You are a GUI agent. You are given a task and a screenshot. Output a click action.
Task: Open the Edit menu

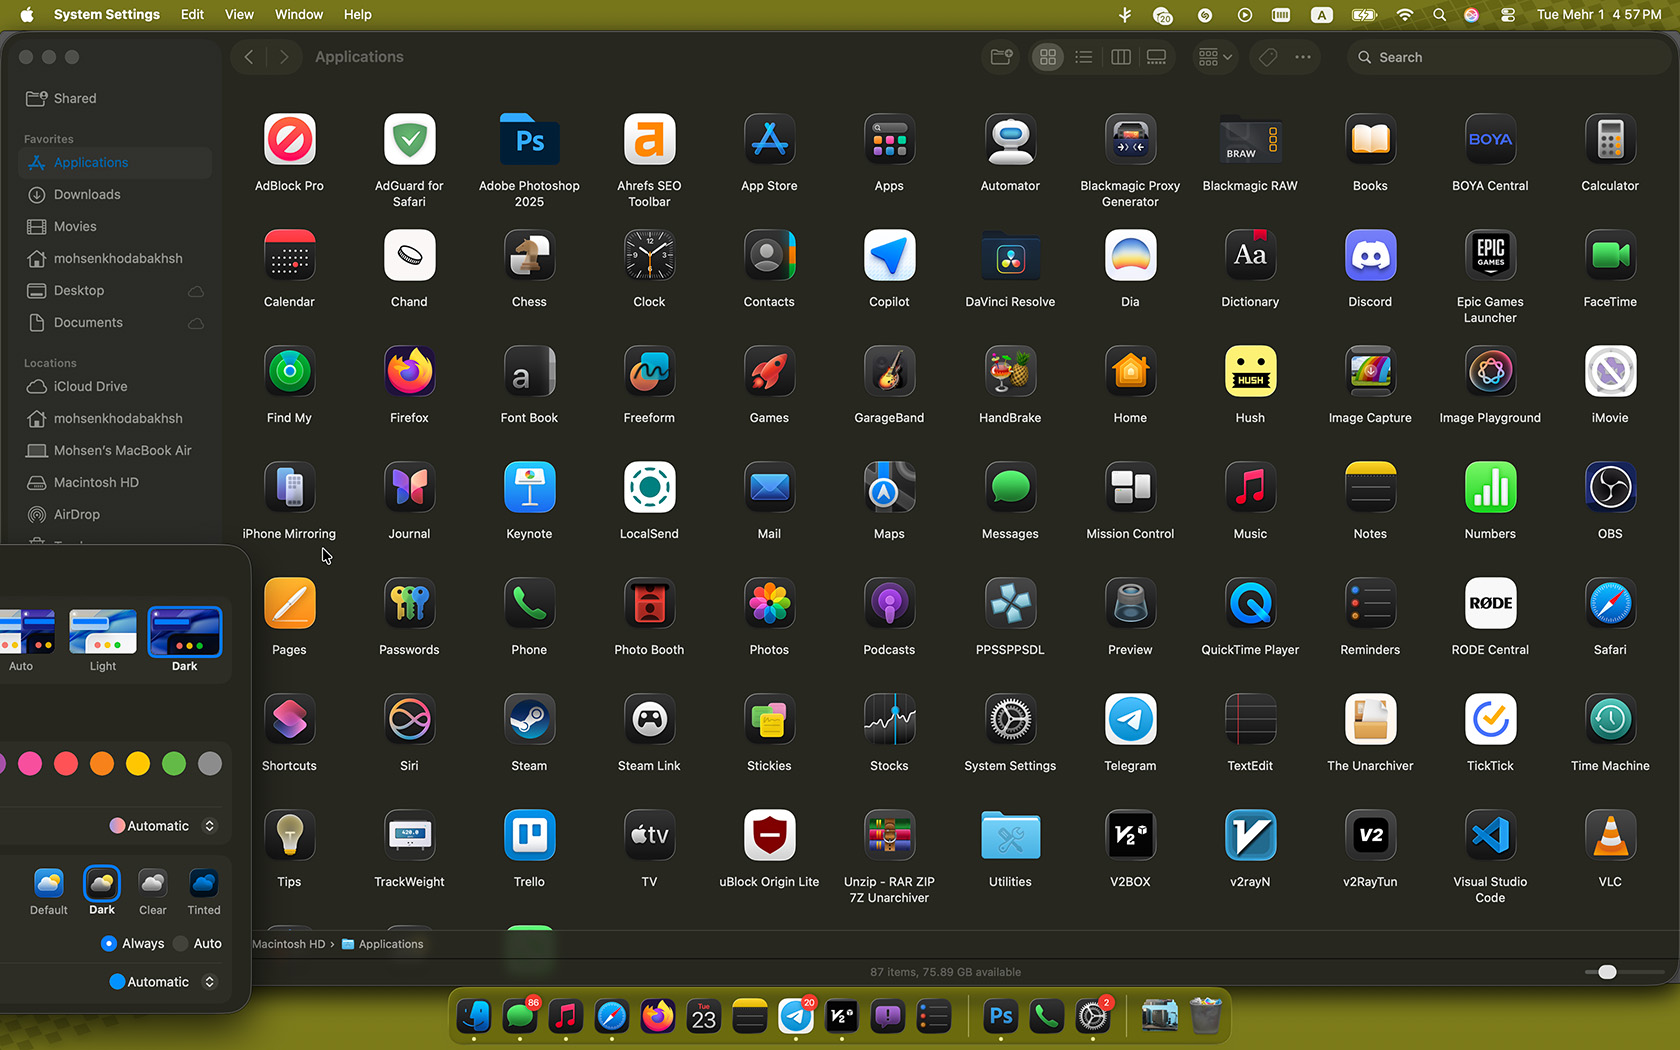pos(192,15)
